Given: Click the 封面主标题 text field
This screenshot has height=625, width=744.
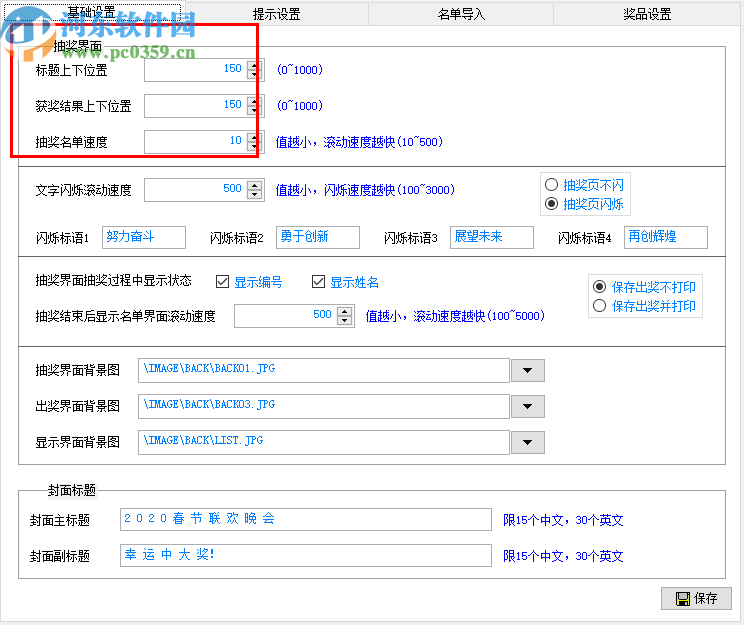Looking at the screenshot, I should click(306, 520).
